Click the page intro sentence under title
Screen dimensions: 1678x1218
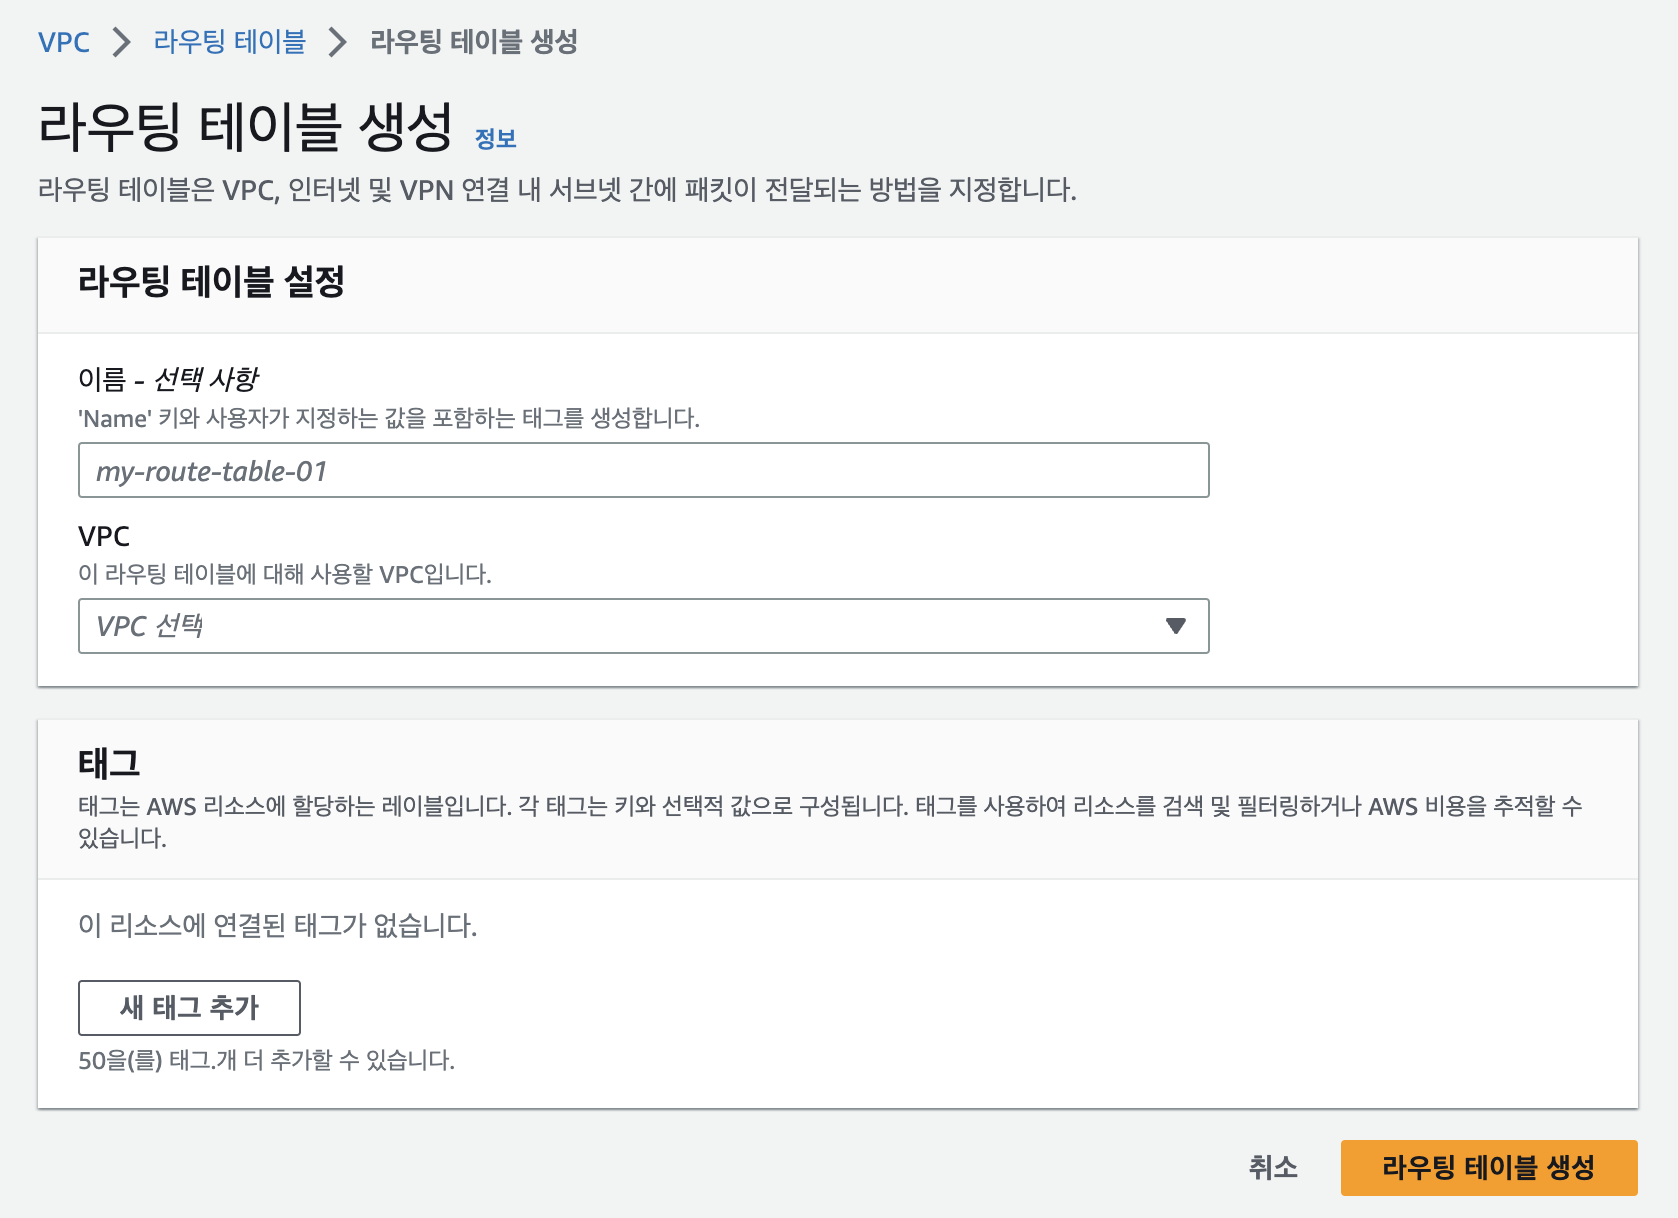(x=557, y=190)
